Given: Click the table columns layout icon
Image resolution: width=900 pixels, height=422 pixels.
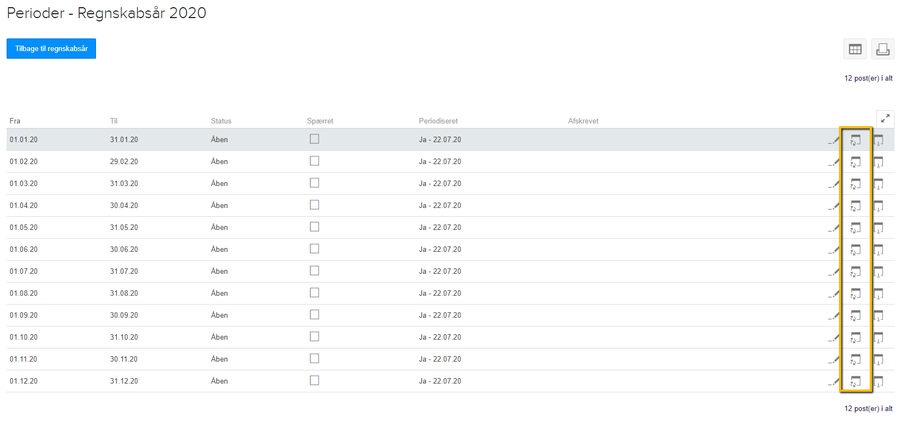Looking at the screenshot, I should tap(855, 49).
